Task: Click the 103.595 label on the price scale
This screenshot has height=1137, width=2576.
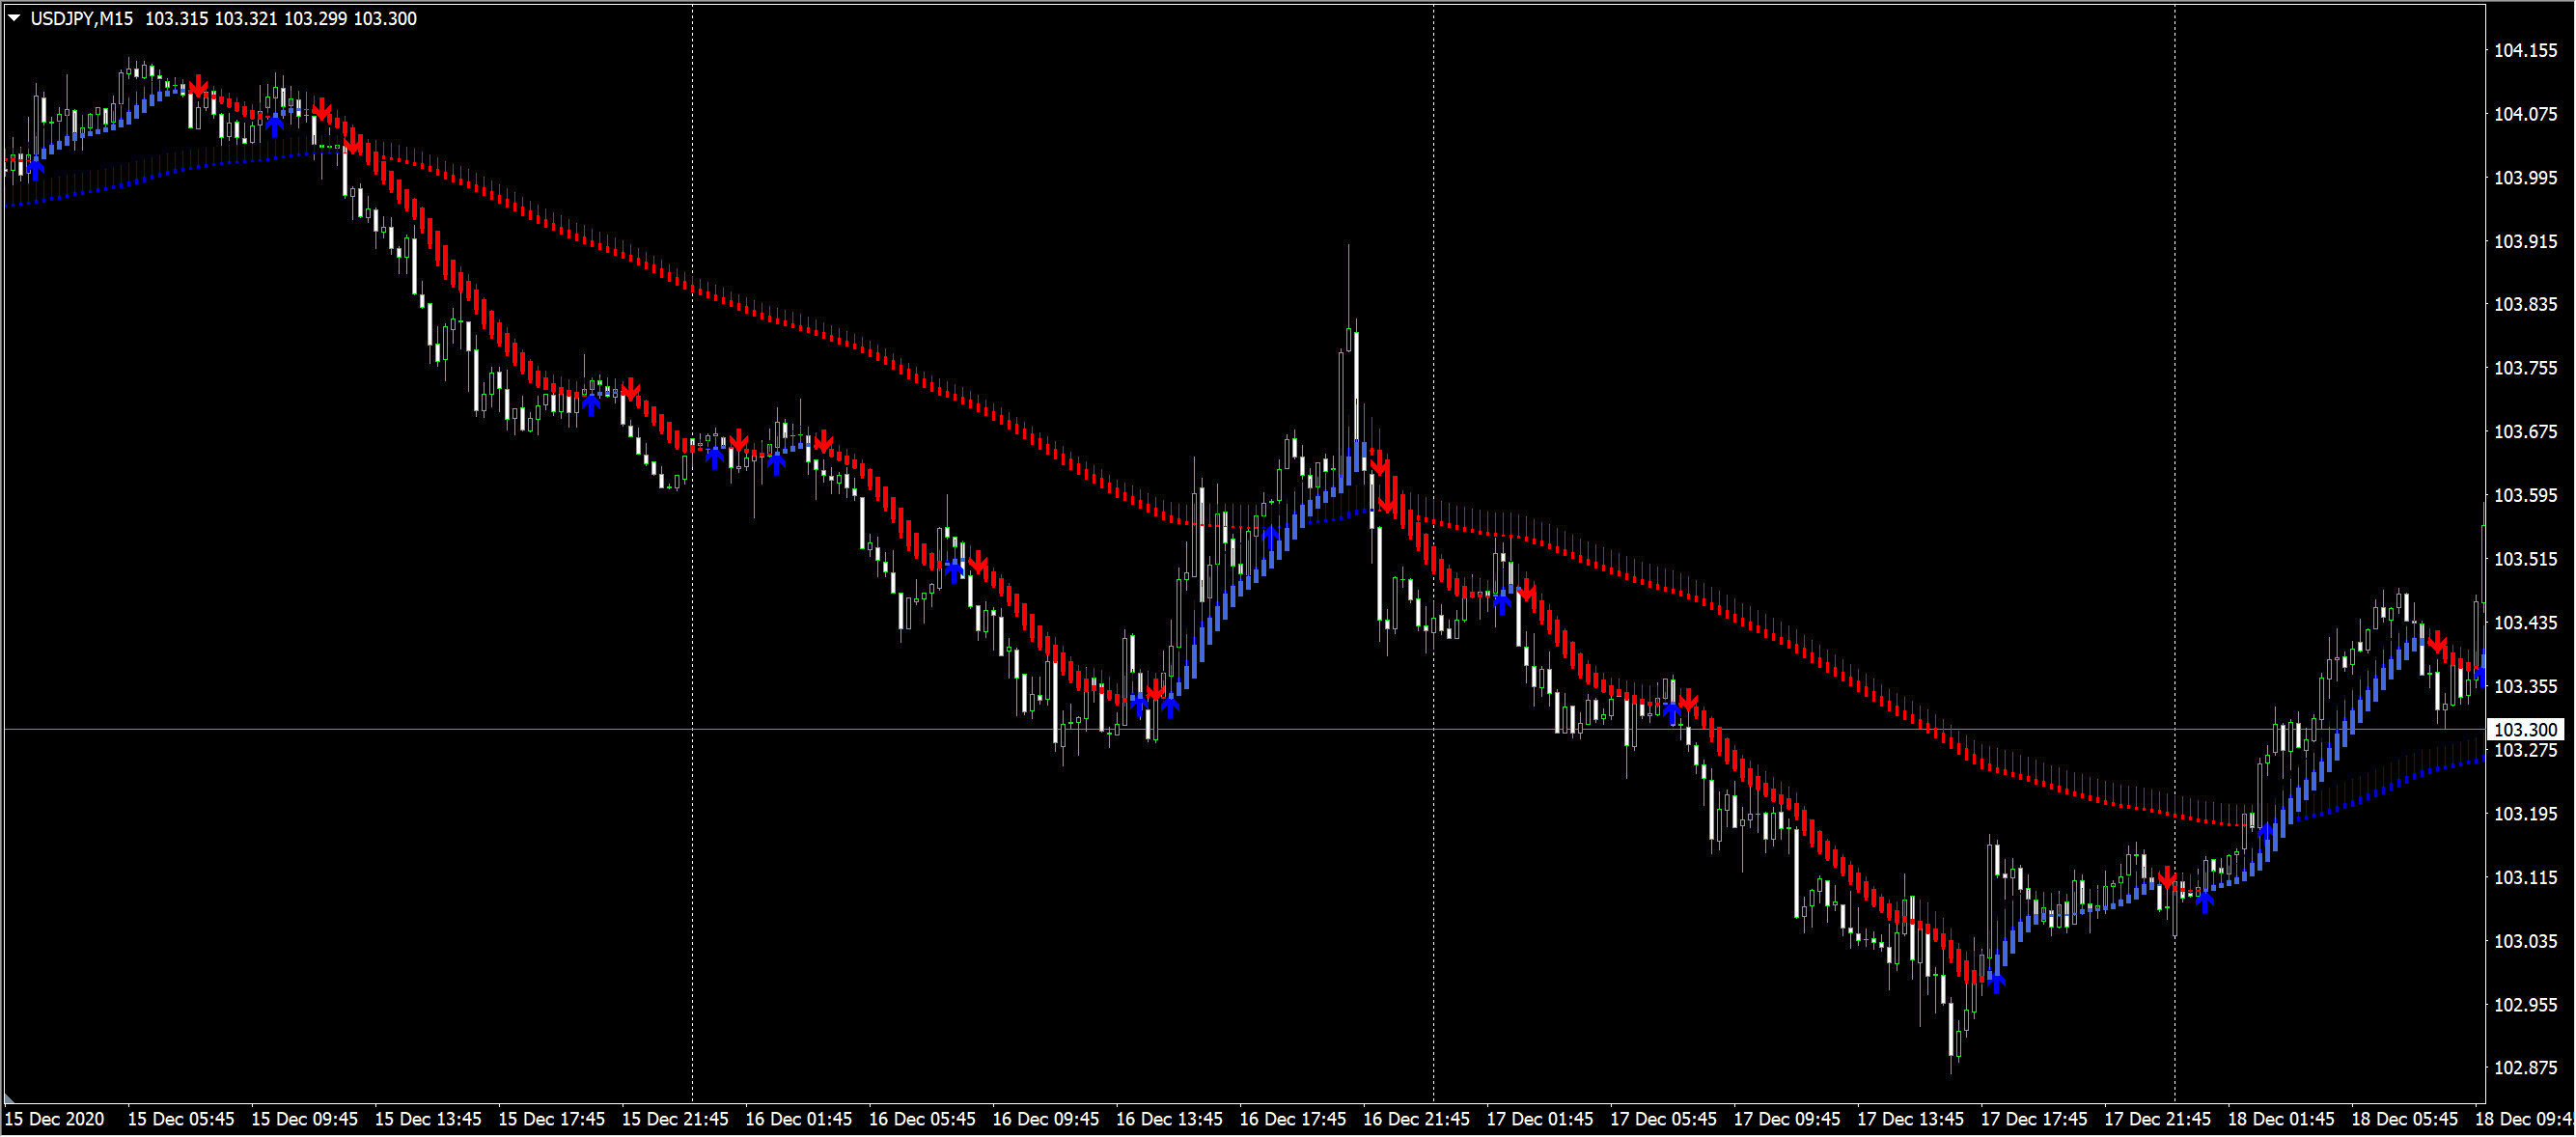Action: pyautogui.click(x=2525, y=495)
